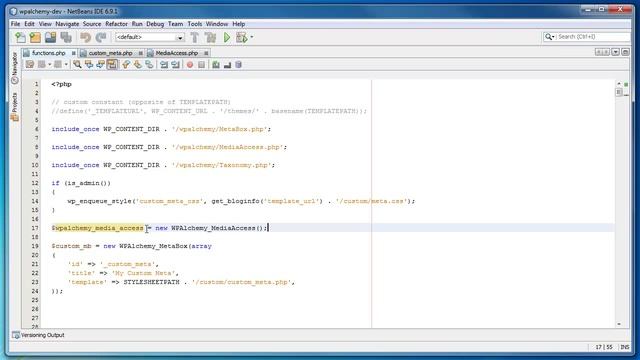Open the Debug Project dropdown arrow
This screenshot has height=360, width=640.
coord(251,37)
